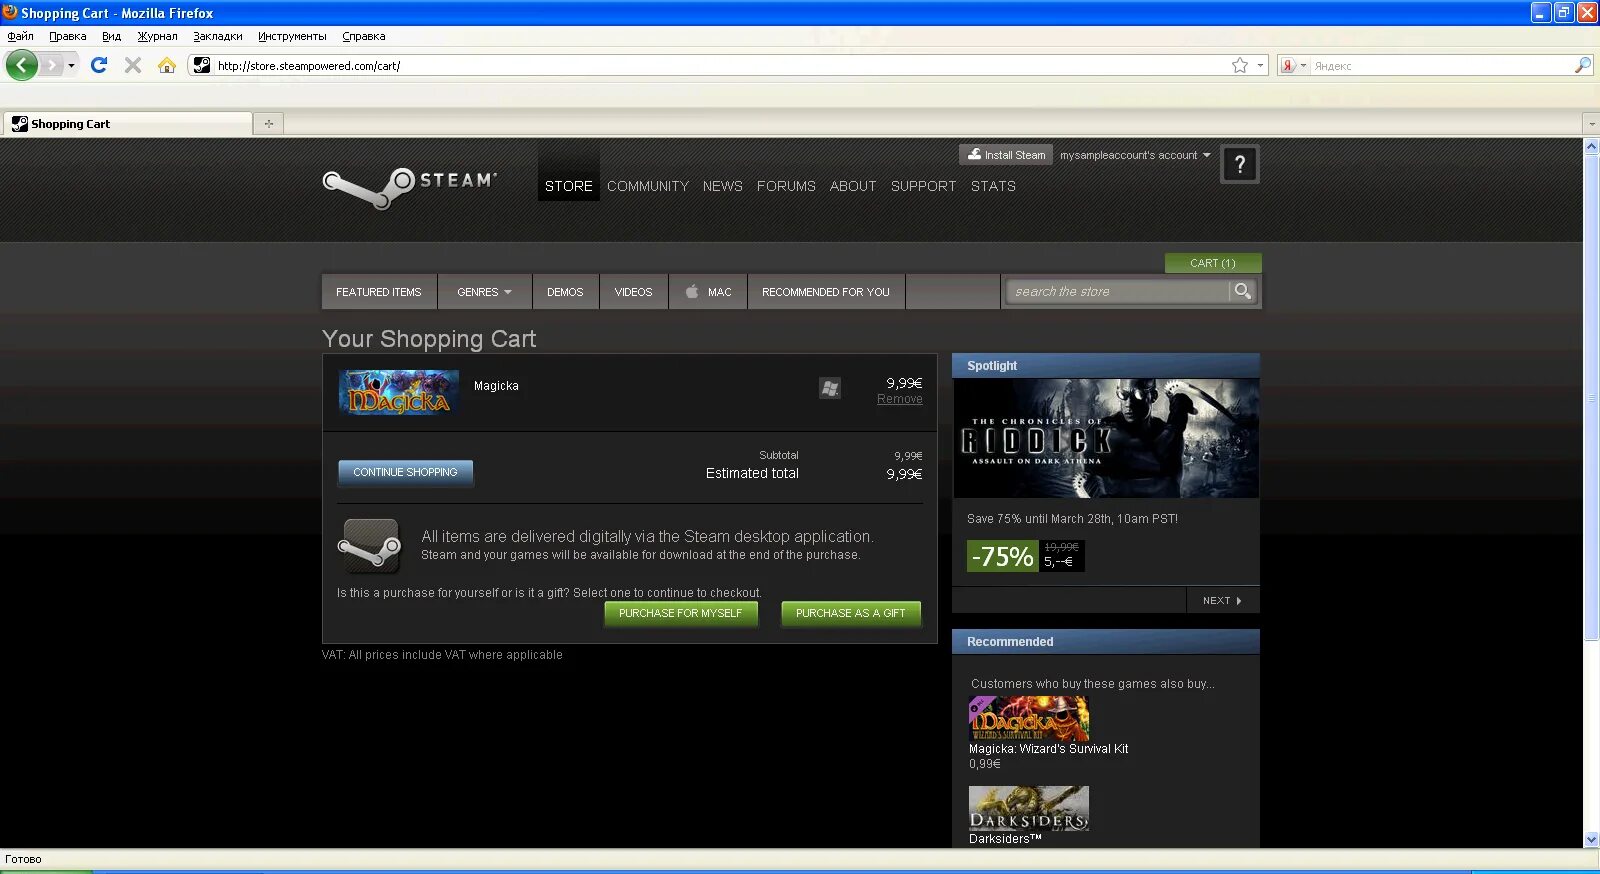Image resolution: width=1600 pixels, height=874 pixels.
Task: Open the back history dropdown arrow
Action: point(71,66)
